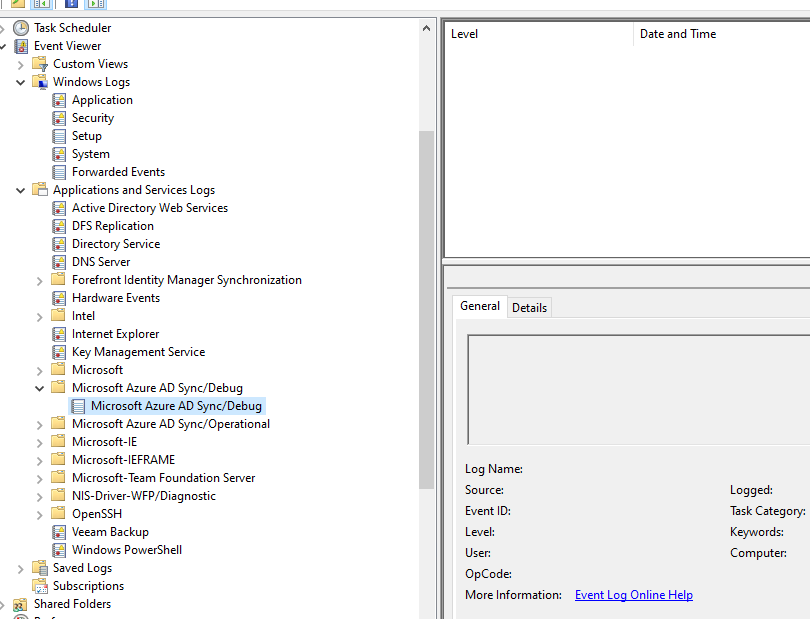Click the Intel folder icon
Screen dimensions: 810x619
click(x=58, y=316)
